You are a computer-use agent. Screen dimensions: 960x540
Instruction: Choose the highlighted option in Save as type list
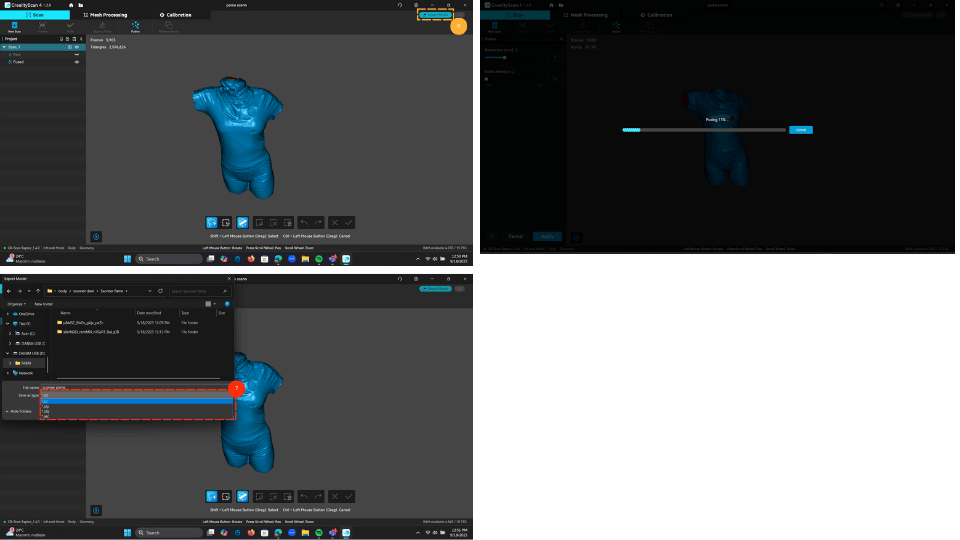point(136,401)
